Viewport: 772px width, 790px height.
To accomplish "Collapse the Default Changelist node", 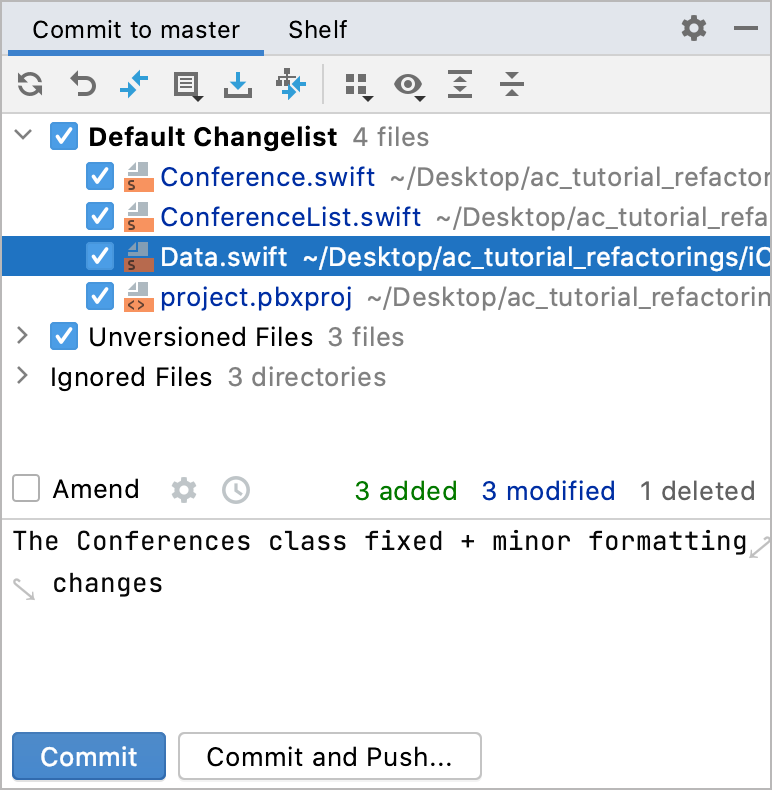I will (24, 137).
